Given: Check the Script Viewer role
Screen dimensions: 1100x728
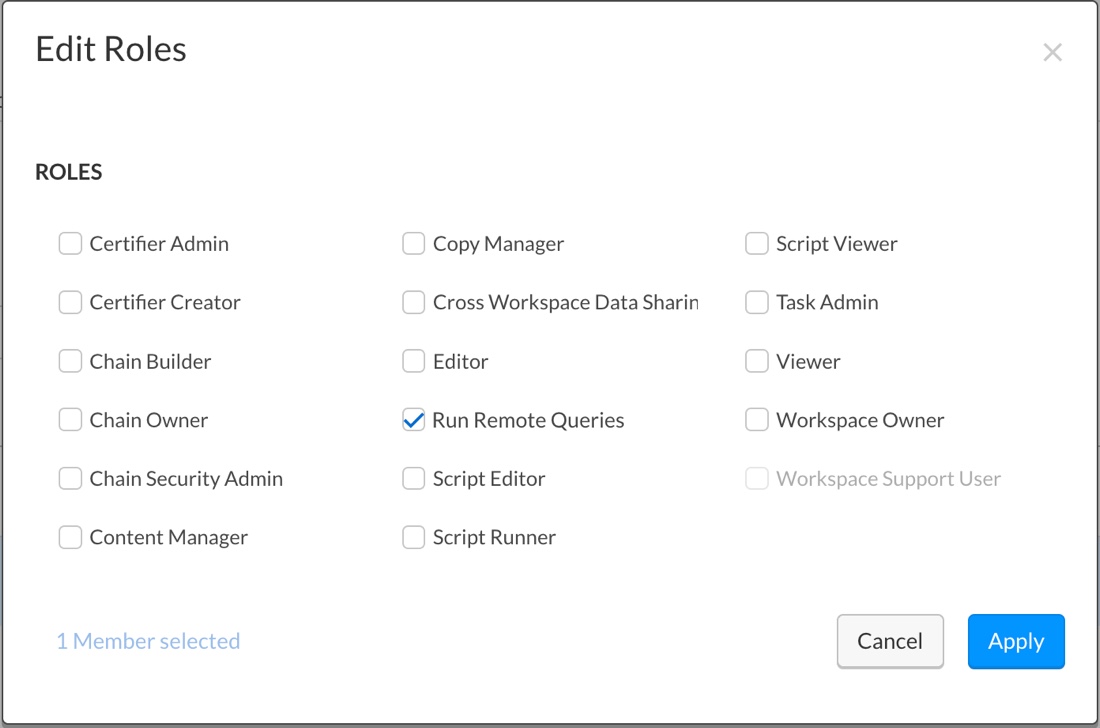Looking at the screenshot, I should point(757,244).
